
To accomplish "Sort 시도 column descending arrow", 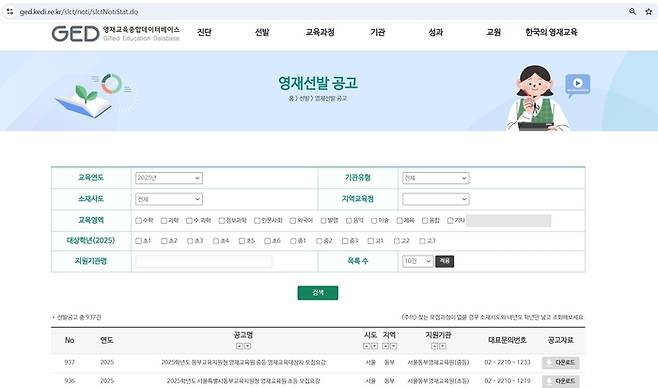I will tap(374, 346).
